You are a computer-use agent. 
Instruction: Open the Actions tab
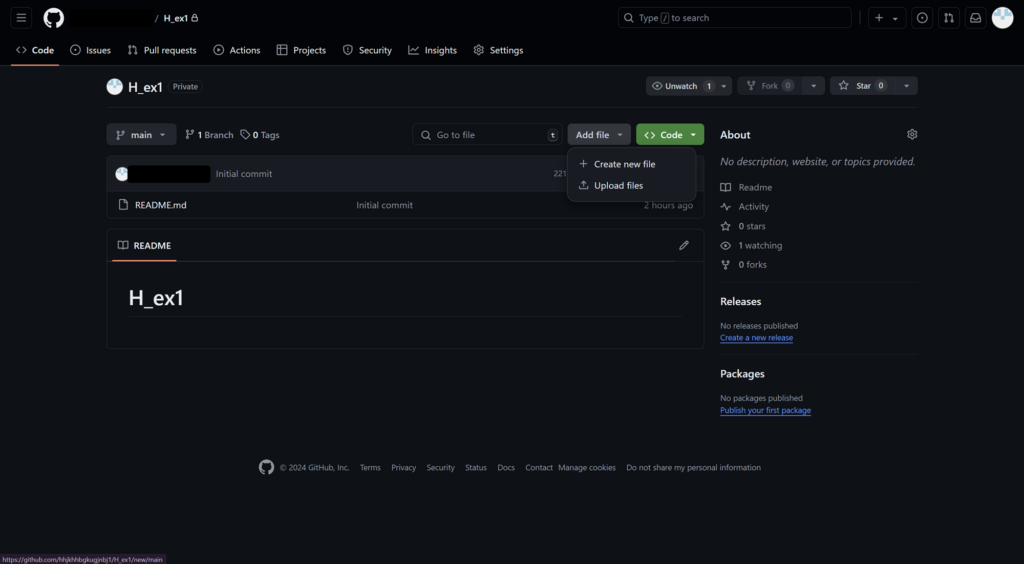click(237, 50)
